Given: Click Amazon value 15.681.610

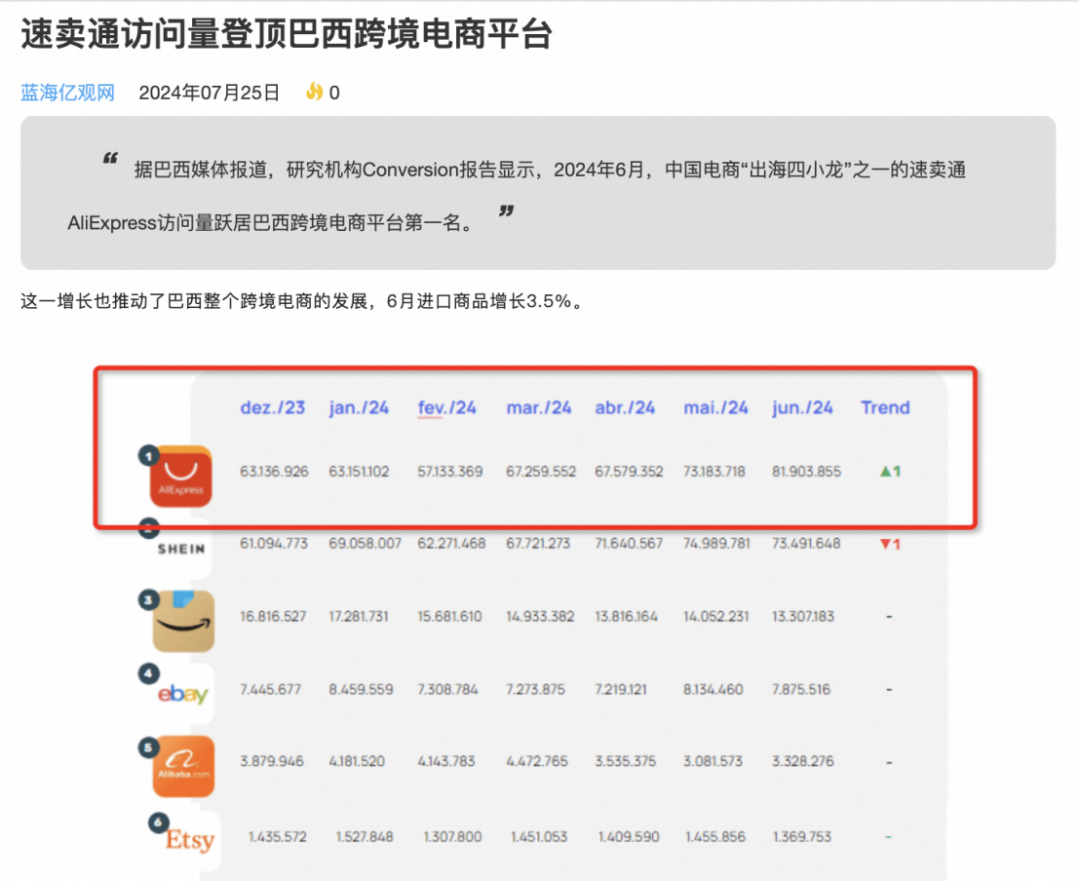Looking at the screenshot, I should pos(450,616).
